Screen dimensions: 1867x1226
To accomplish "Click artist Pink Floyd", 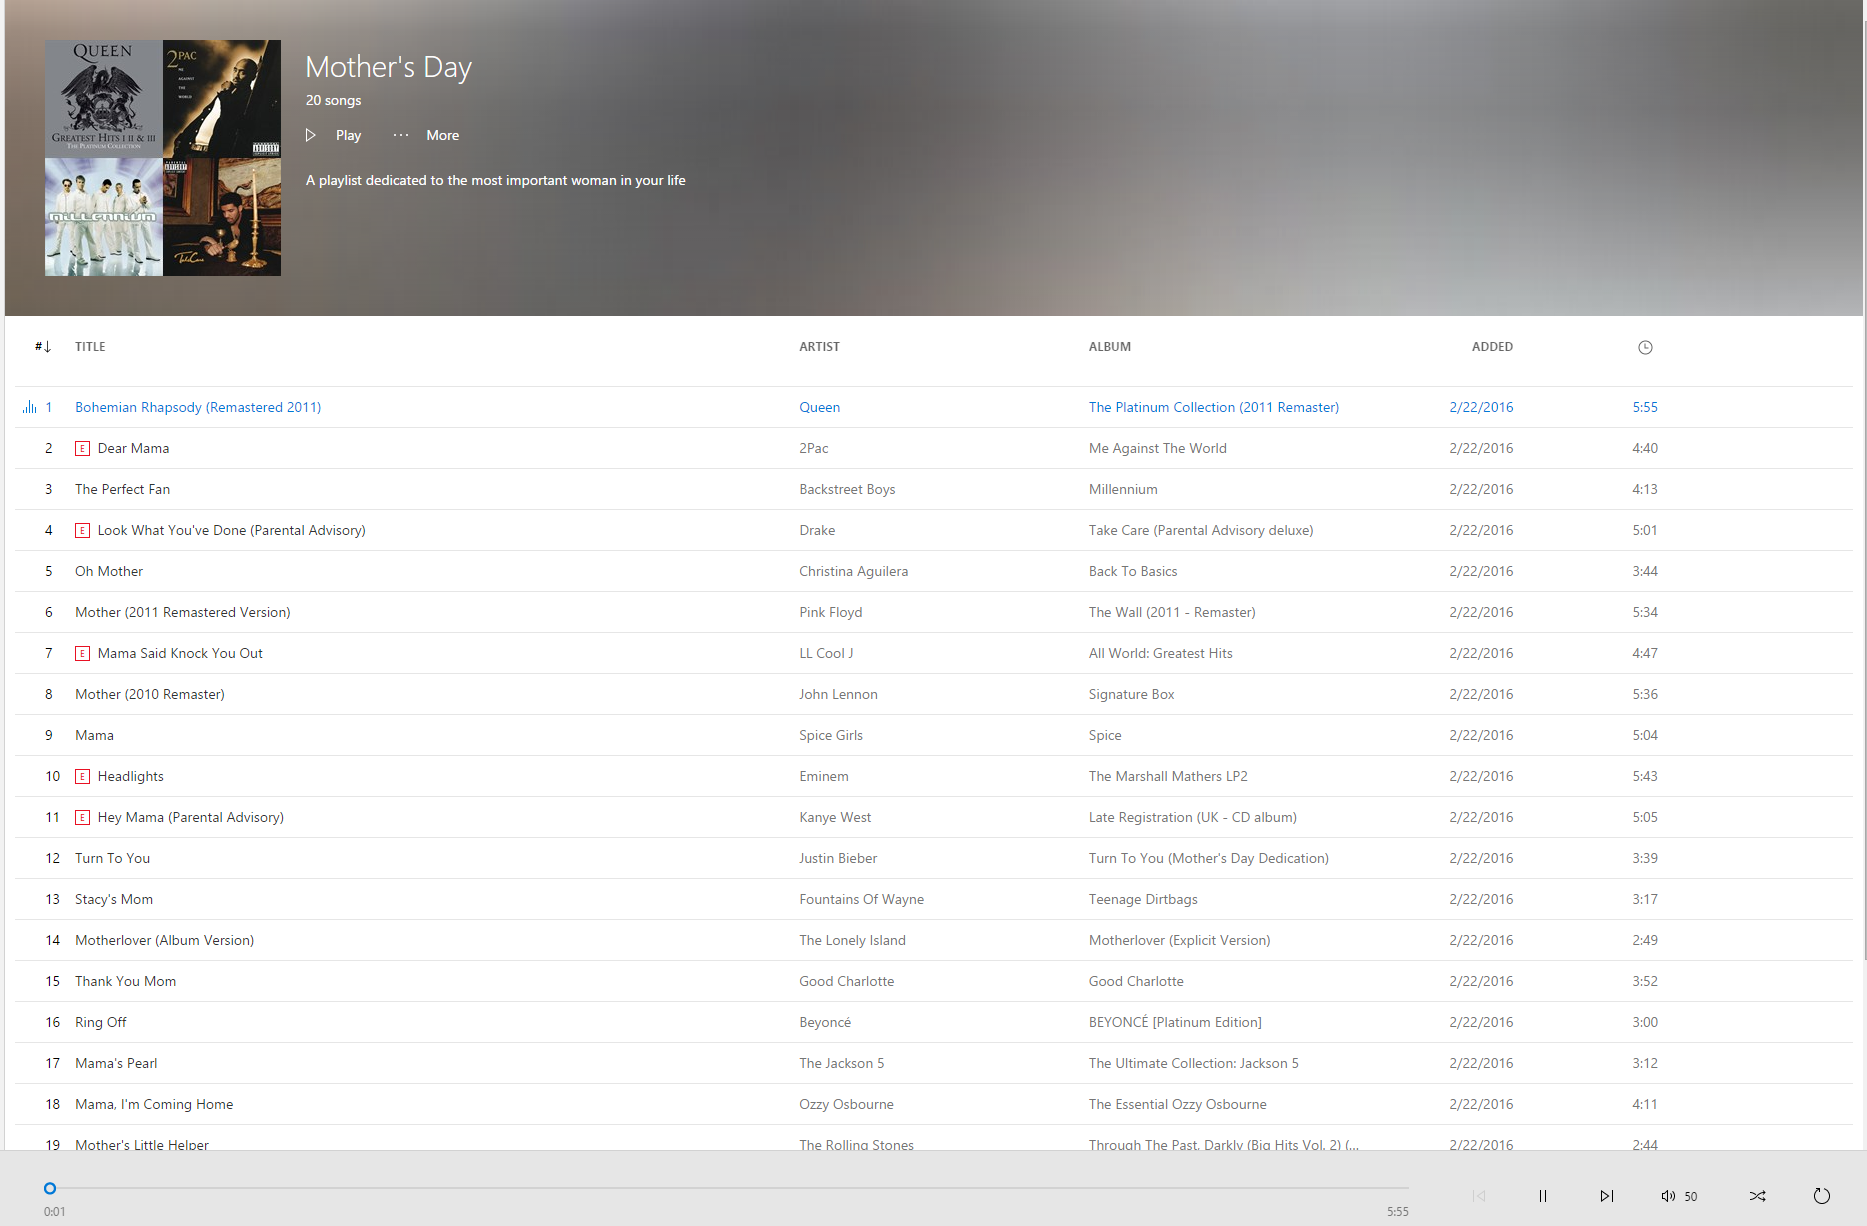I will coord(830,612).
